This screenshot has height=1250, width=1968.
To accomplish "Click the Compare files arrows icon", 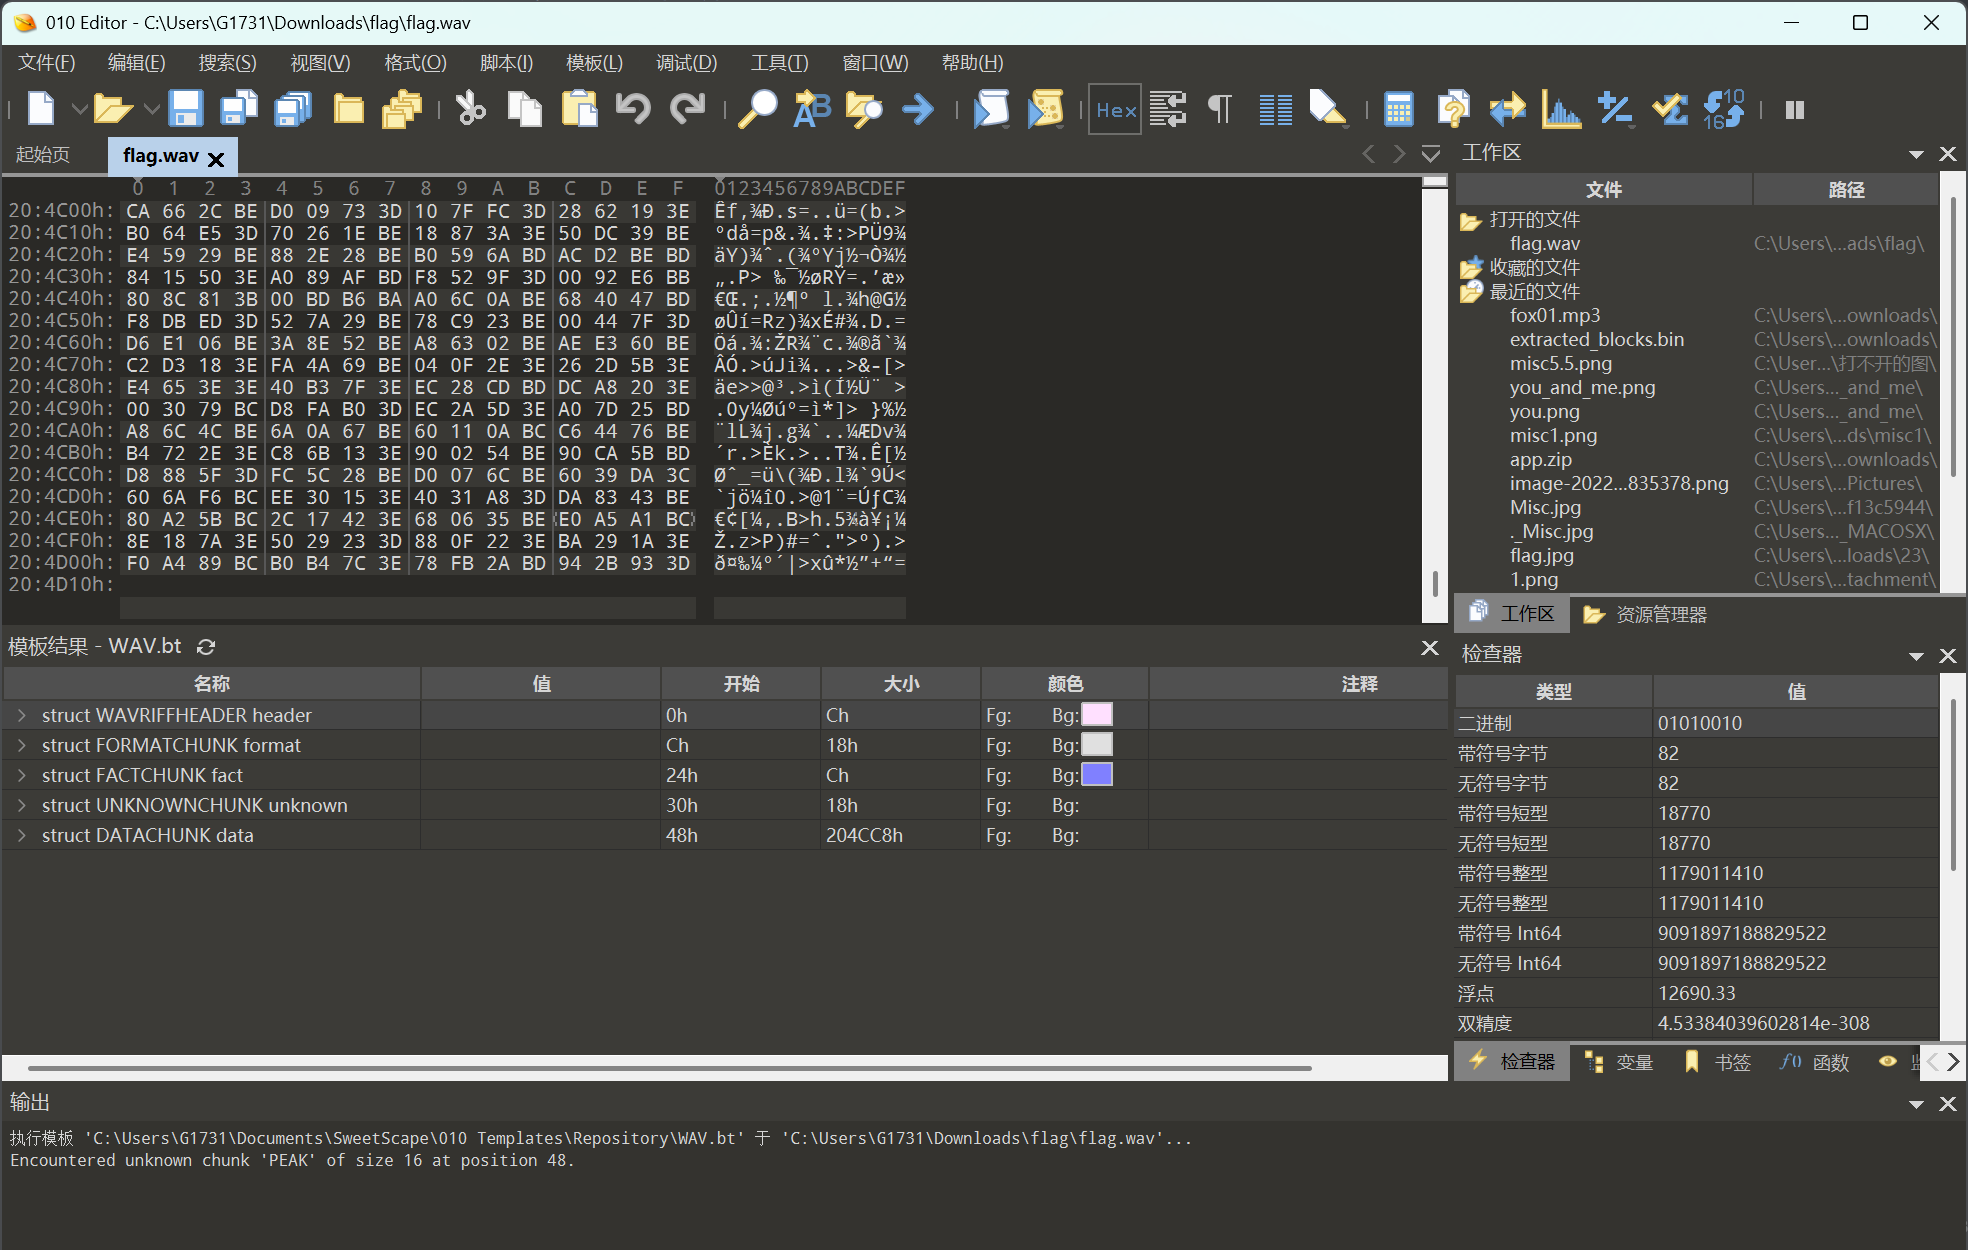I will point(1507,109).
